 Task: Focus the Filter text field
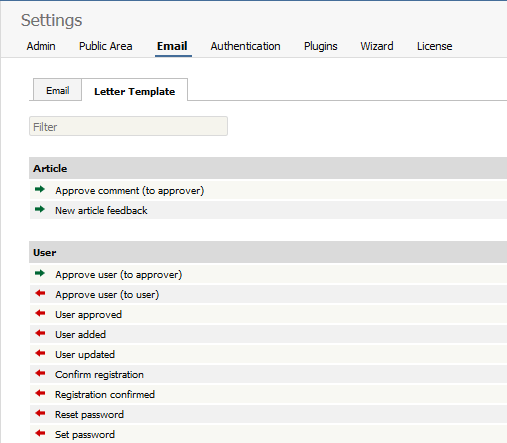click(128, 126)
